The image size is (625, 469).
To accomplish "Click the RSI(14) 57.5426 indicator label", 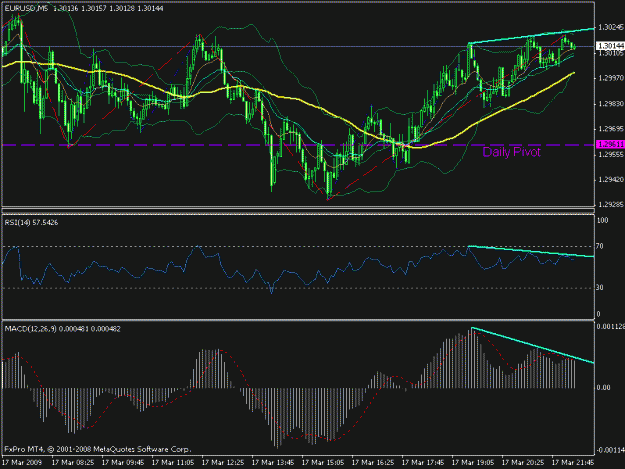I will click(x=31, y=222).
